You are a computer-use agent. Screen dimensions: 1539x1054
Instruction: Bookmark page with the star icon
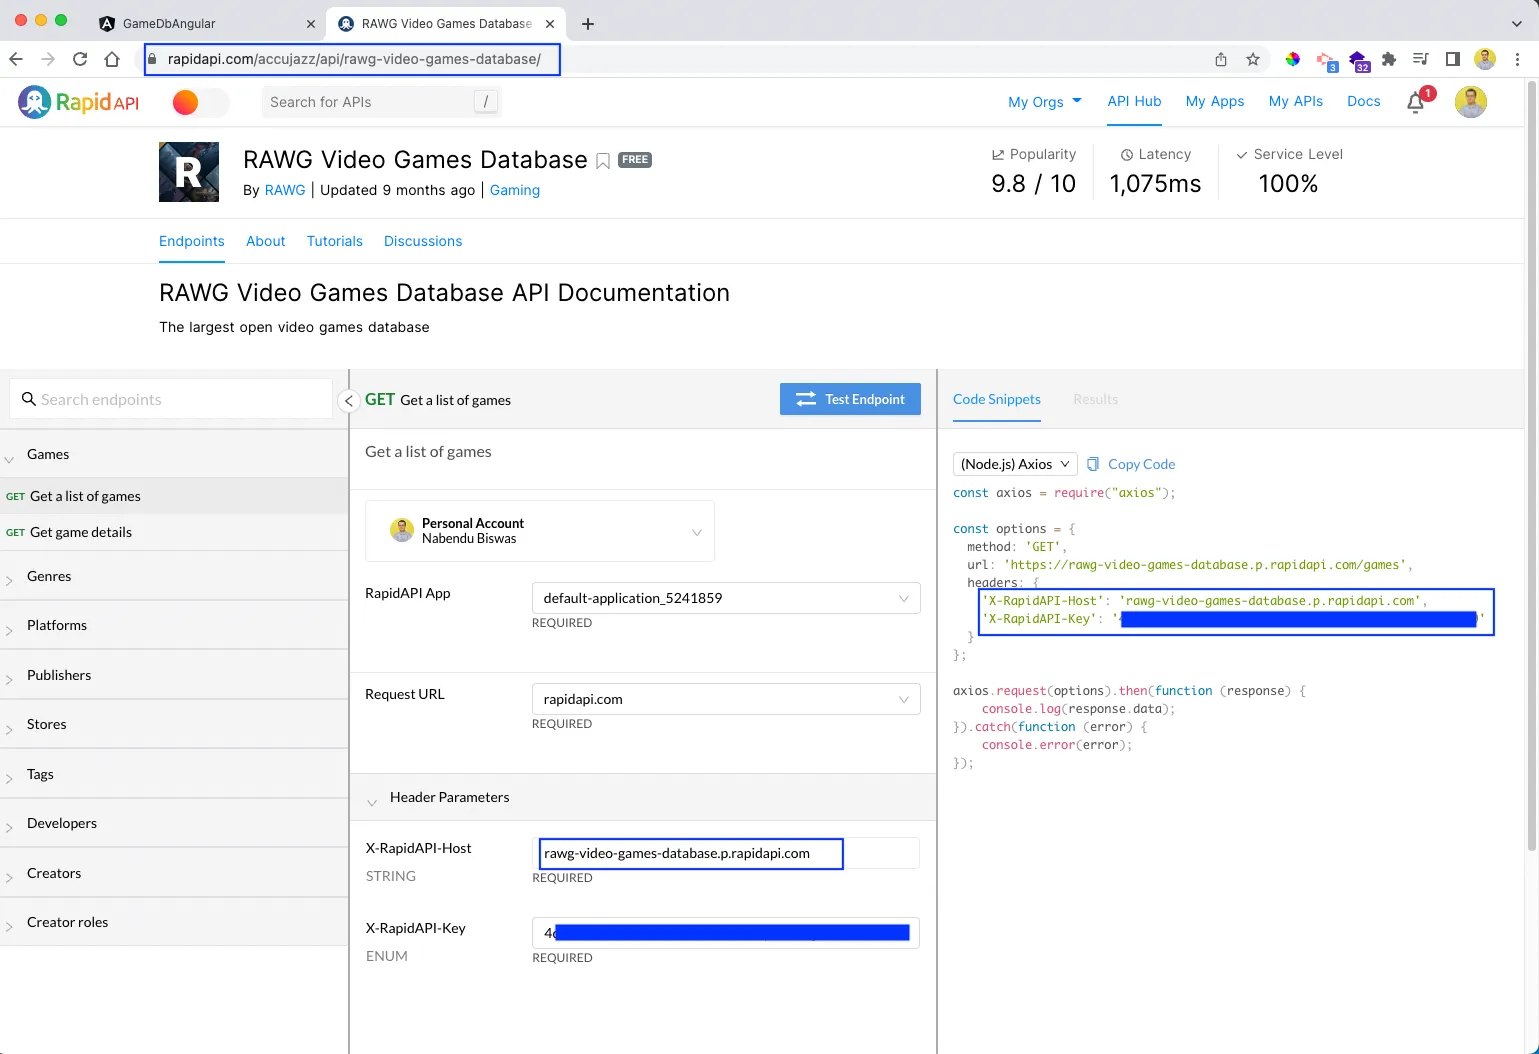pyautogui.click(x=1253, y=59)
